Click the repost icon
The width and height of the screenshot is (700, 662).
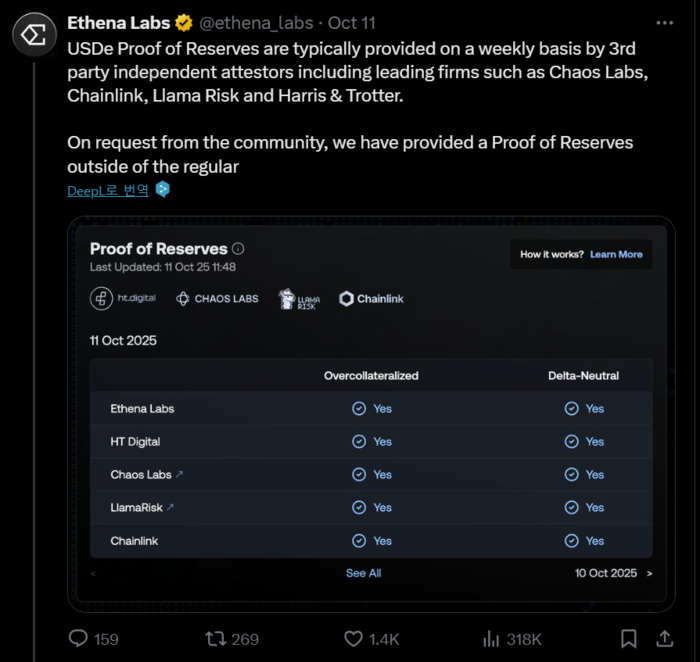coord(215,638)
